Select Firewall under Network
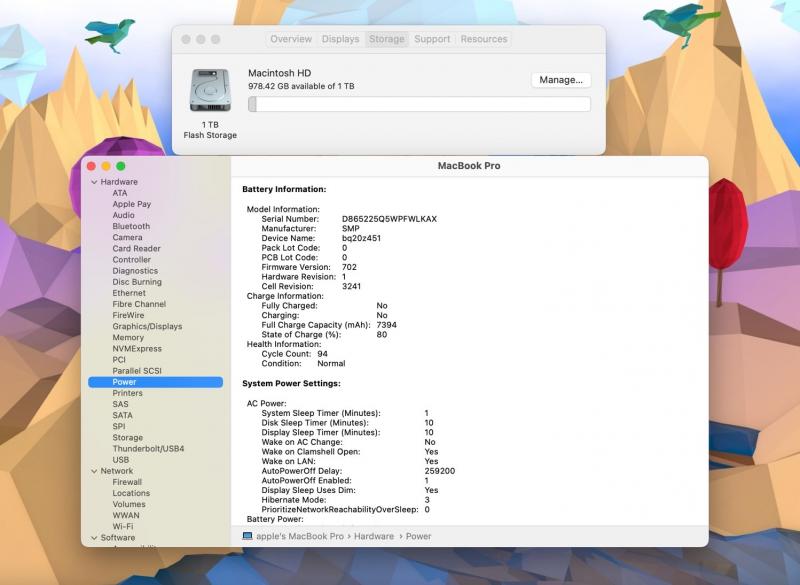The height and width of the screenshot is (585, 800). (x=127, y=482)
